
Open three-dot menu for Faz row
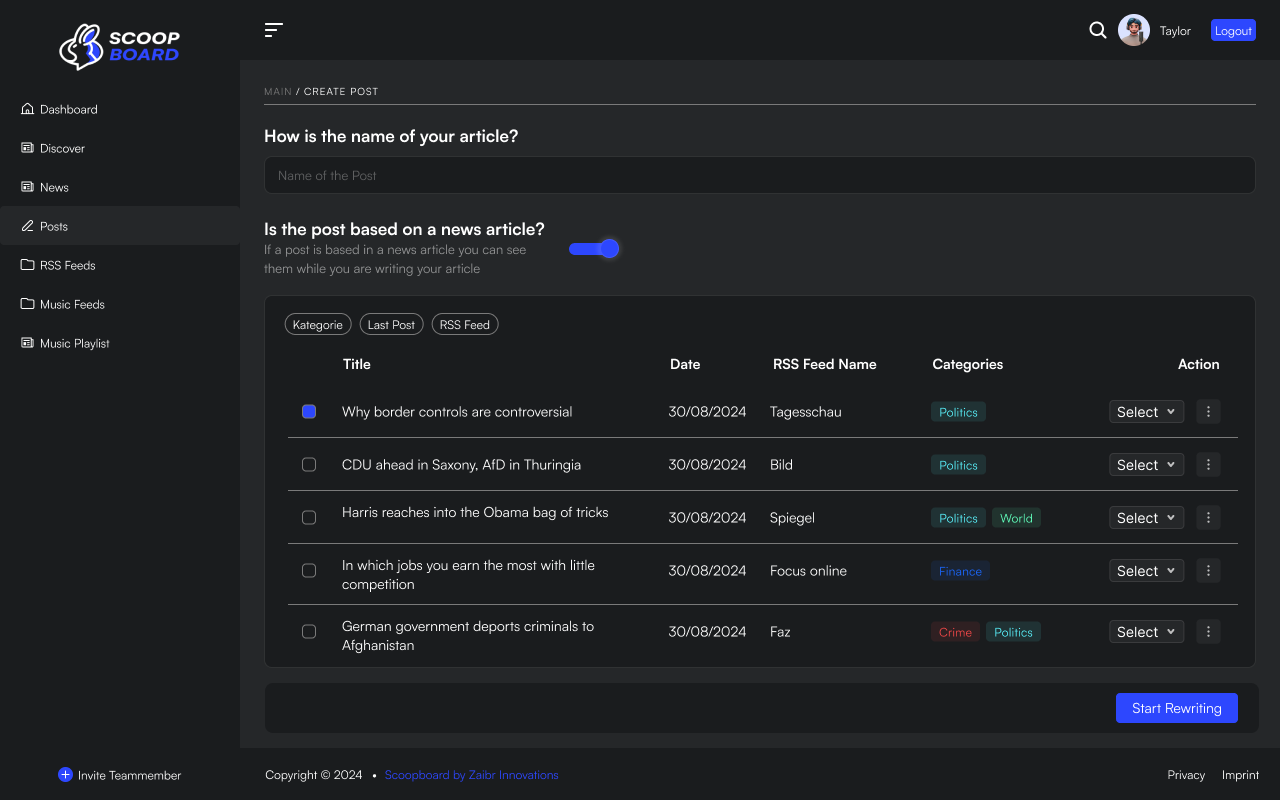[1208, 631]
